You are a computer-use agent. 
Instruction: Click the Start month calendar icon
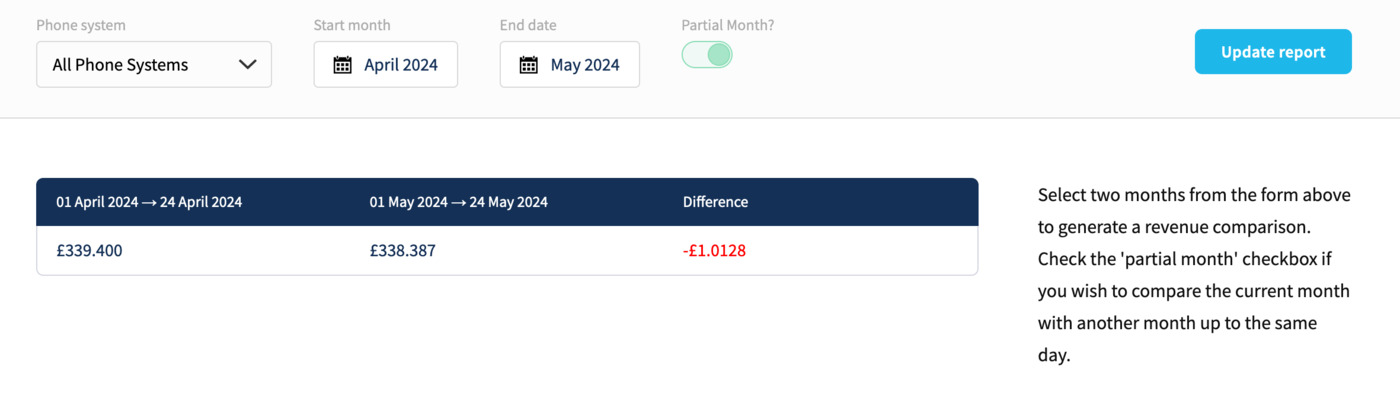pos(342,65)
